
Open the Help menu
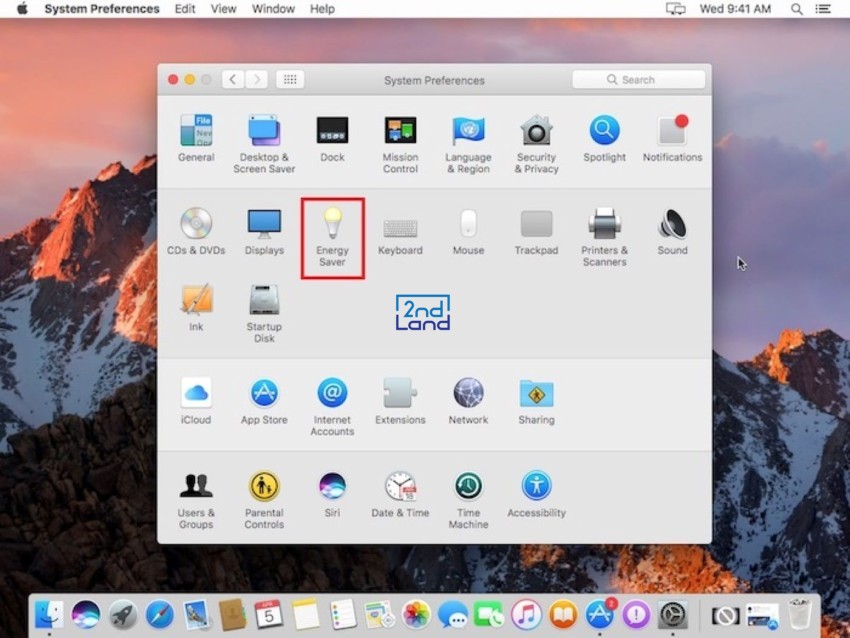coord(322,9)
